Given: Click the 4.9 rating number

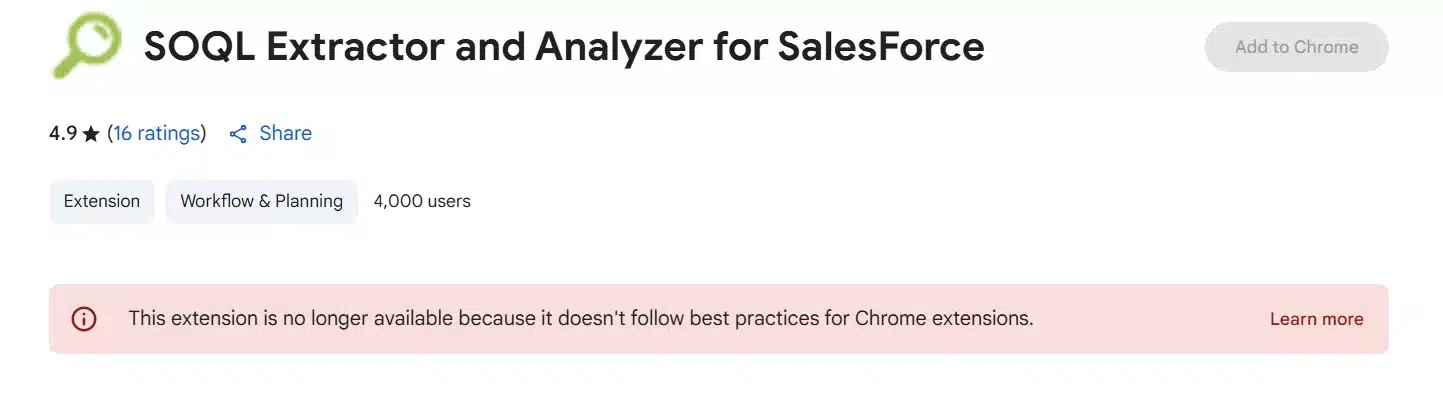Looking at the screenshot, I should pos(63,133).
